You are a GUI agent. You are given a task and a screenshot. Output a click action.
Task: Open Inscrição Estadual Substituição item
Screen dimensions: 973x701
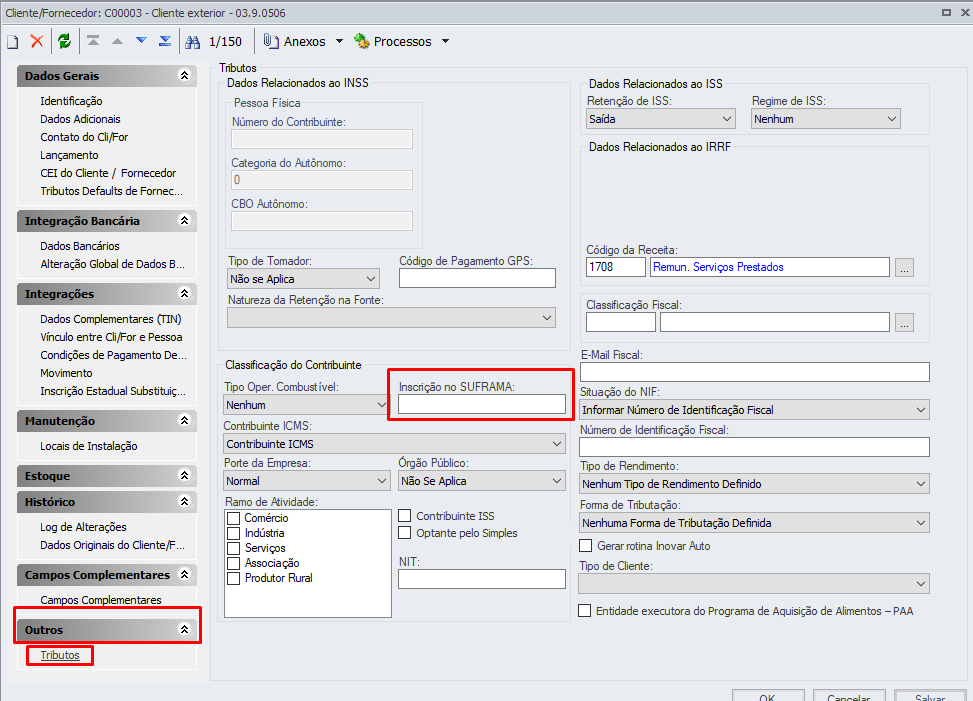click(x=113, y=391)
